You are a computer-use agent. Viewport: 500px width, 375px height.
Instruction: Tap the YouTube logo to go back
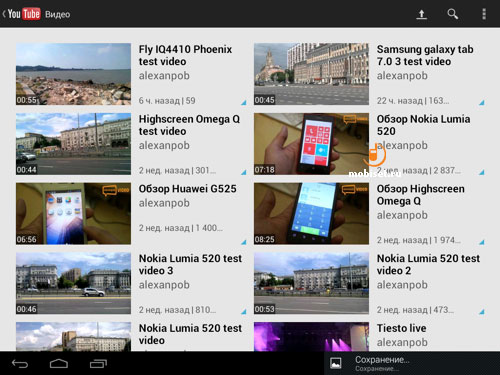24,14
